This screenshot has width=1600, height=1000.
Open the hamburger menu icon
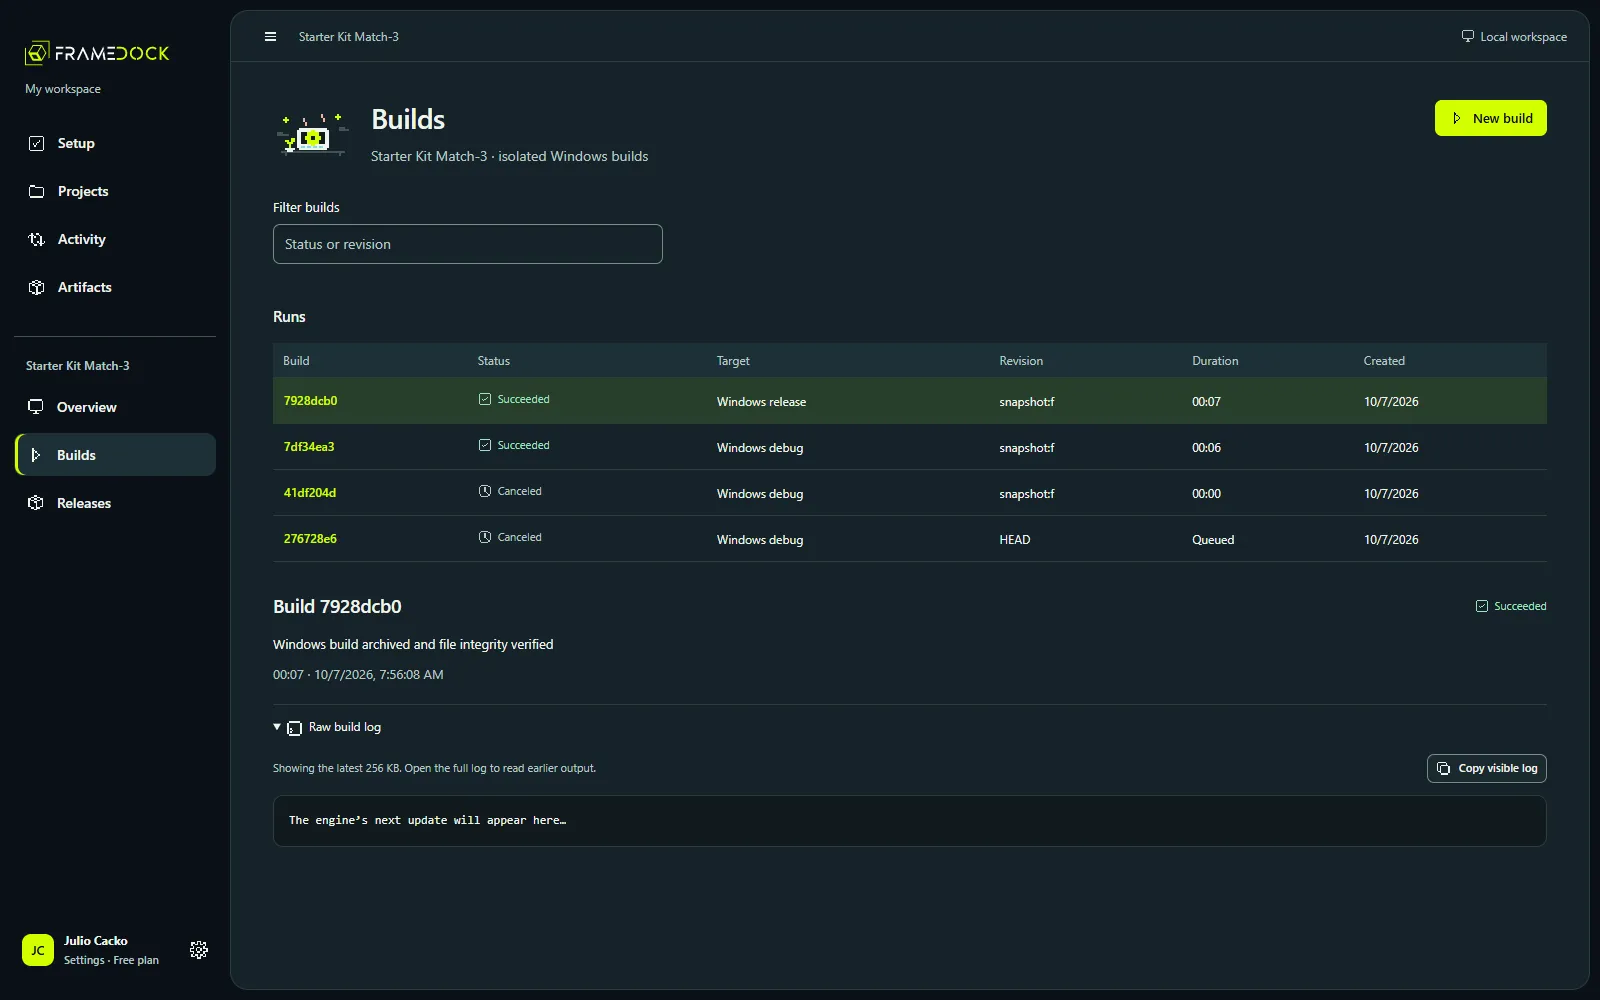[270, 37]
